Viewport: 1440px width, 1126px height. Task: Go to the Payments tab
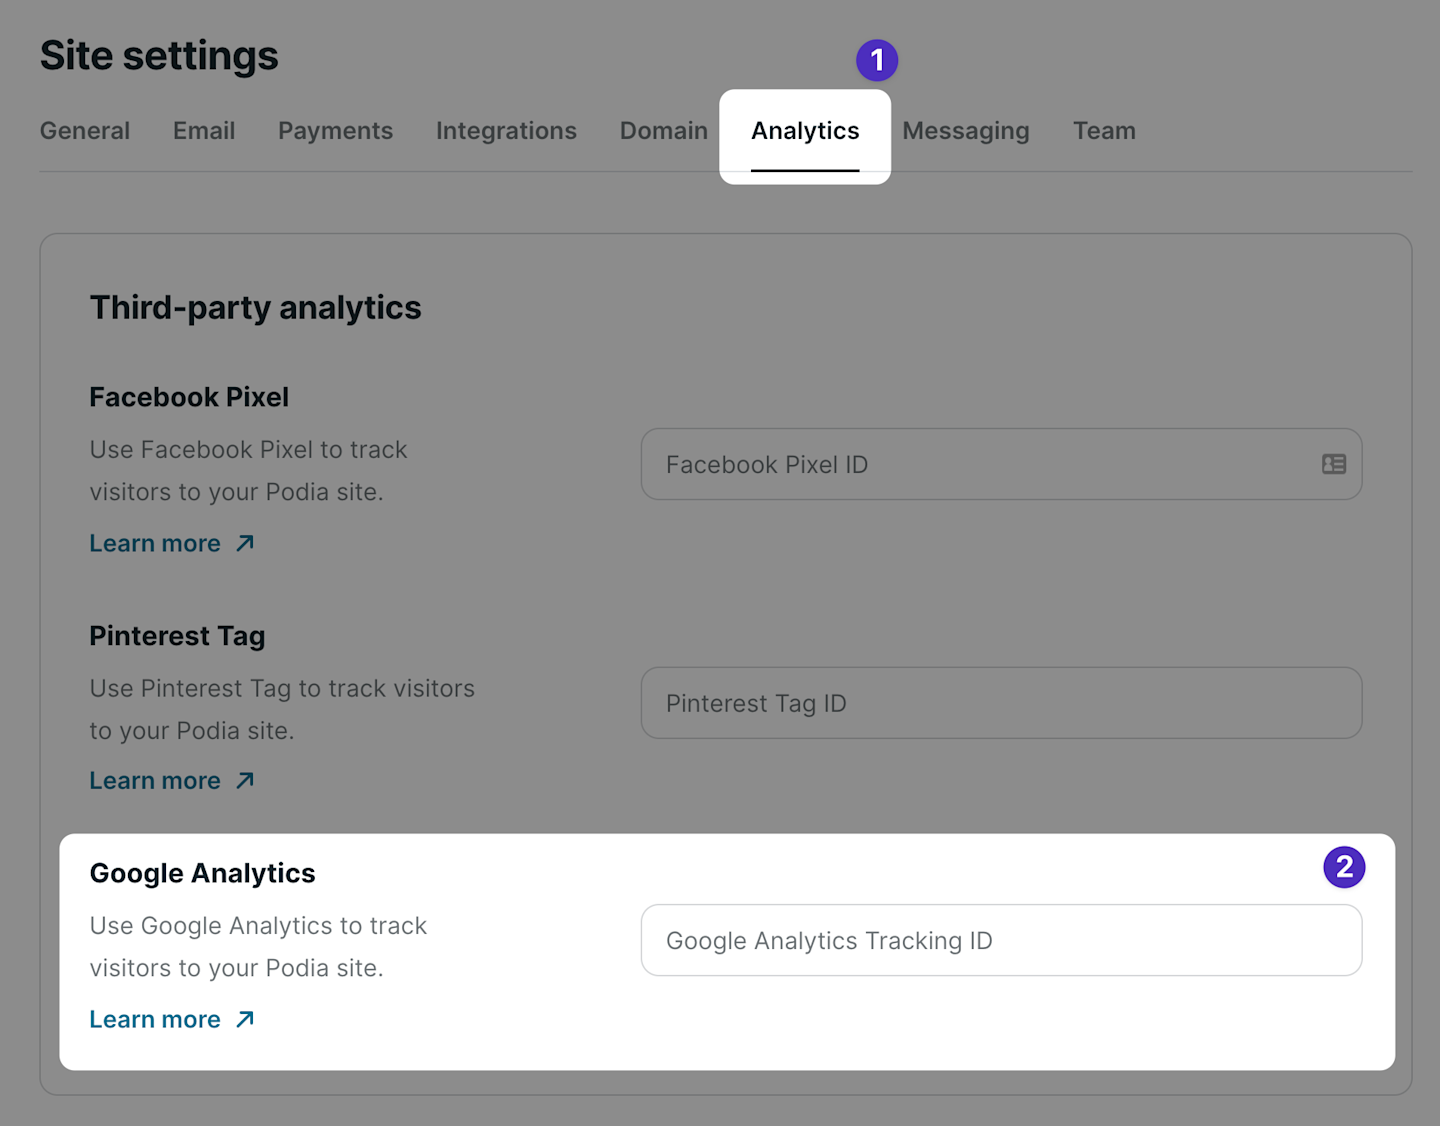point(335,131)
